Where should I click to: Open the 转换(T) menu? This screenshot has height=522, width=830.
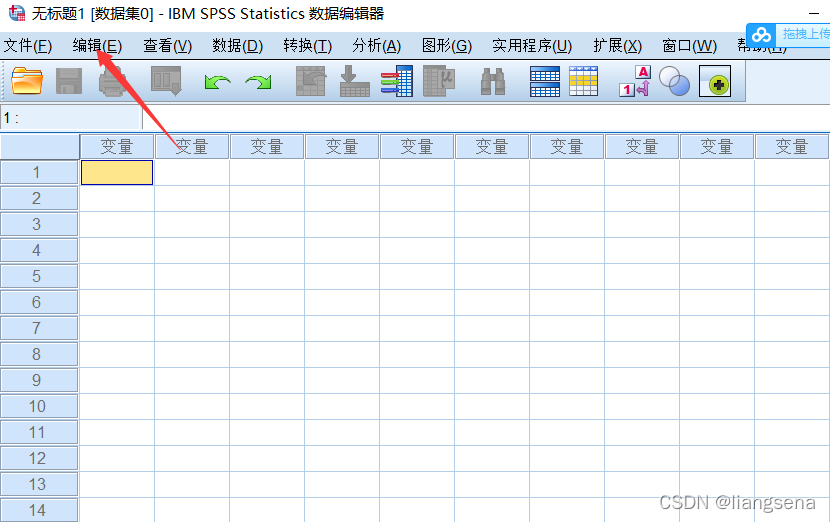[x=308, y=46]
